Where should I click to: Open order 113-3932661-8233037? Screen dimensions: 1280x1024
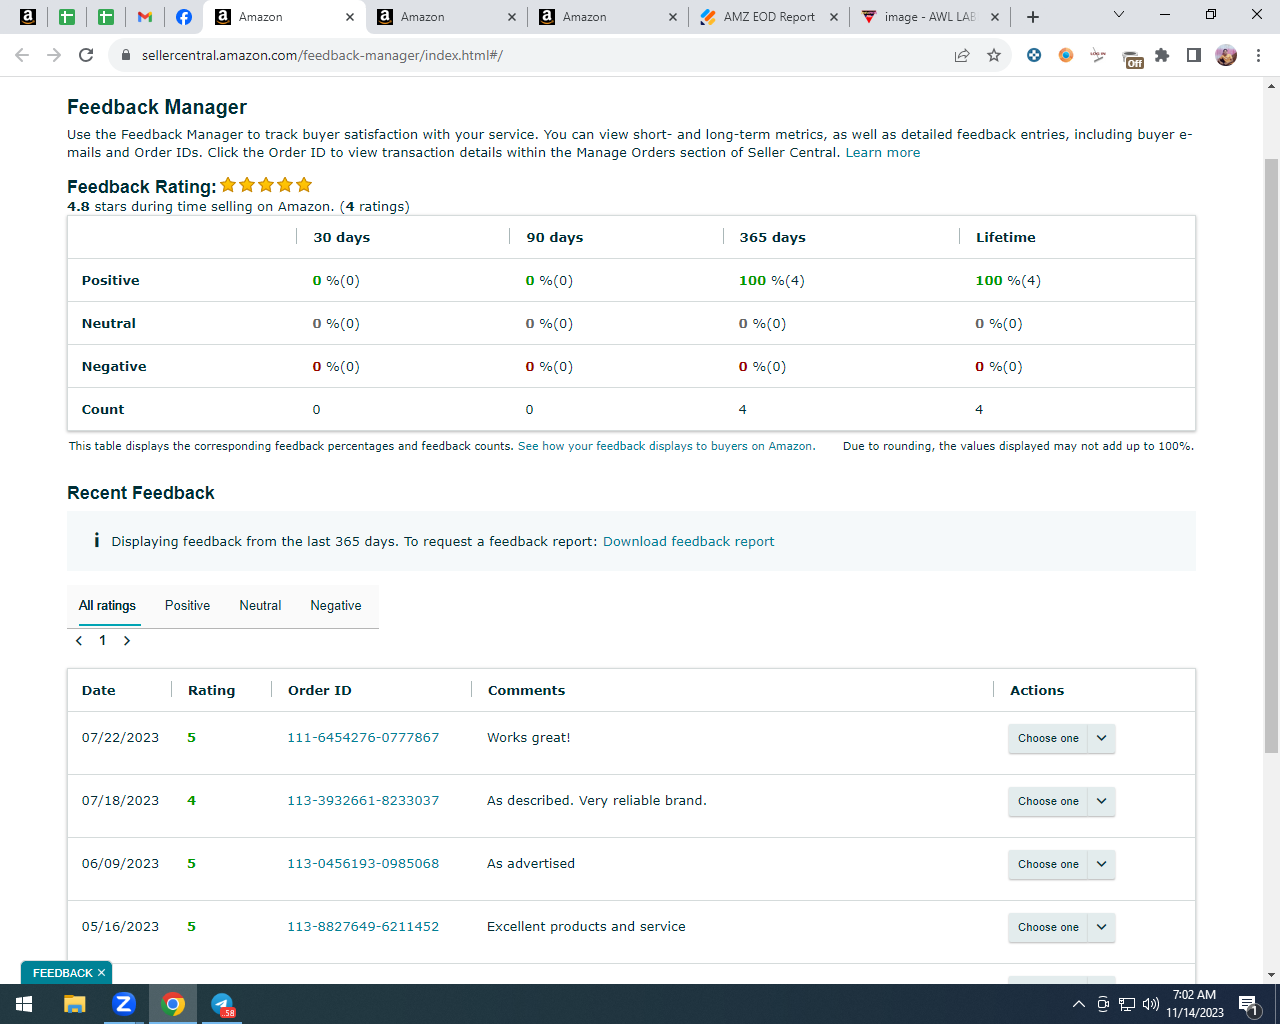pyautogui.click(x=363, y=801)
